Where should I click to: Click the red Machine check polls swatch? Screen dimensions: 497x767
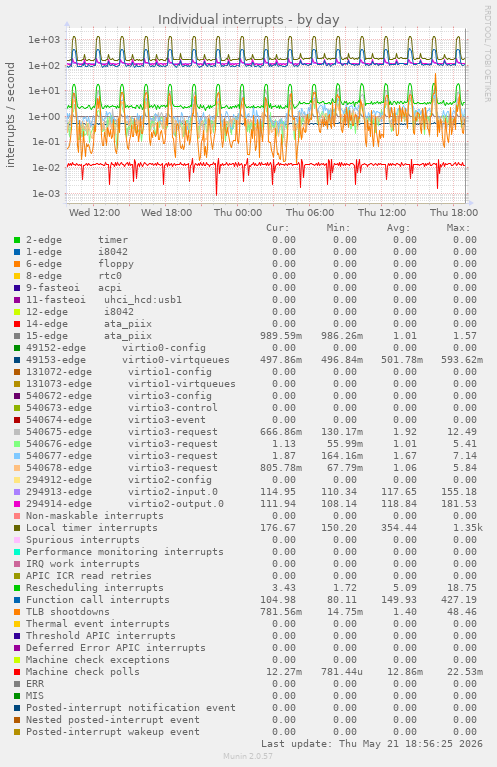(17, 672)
